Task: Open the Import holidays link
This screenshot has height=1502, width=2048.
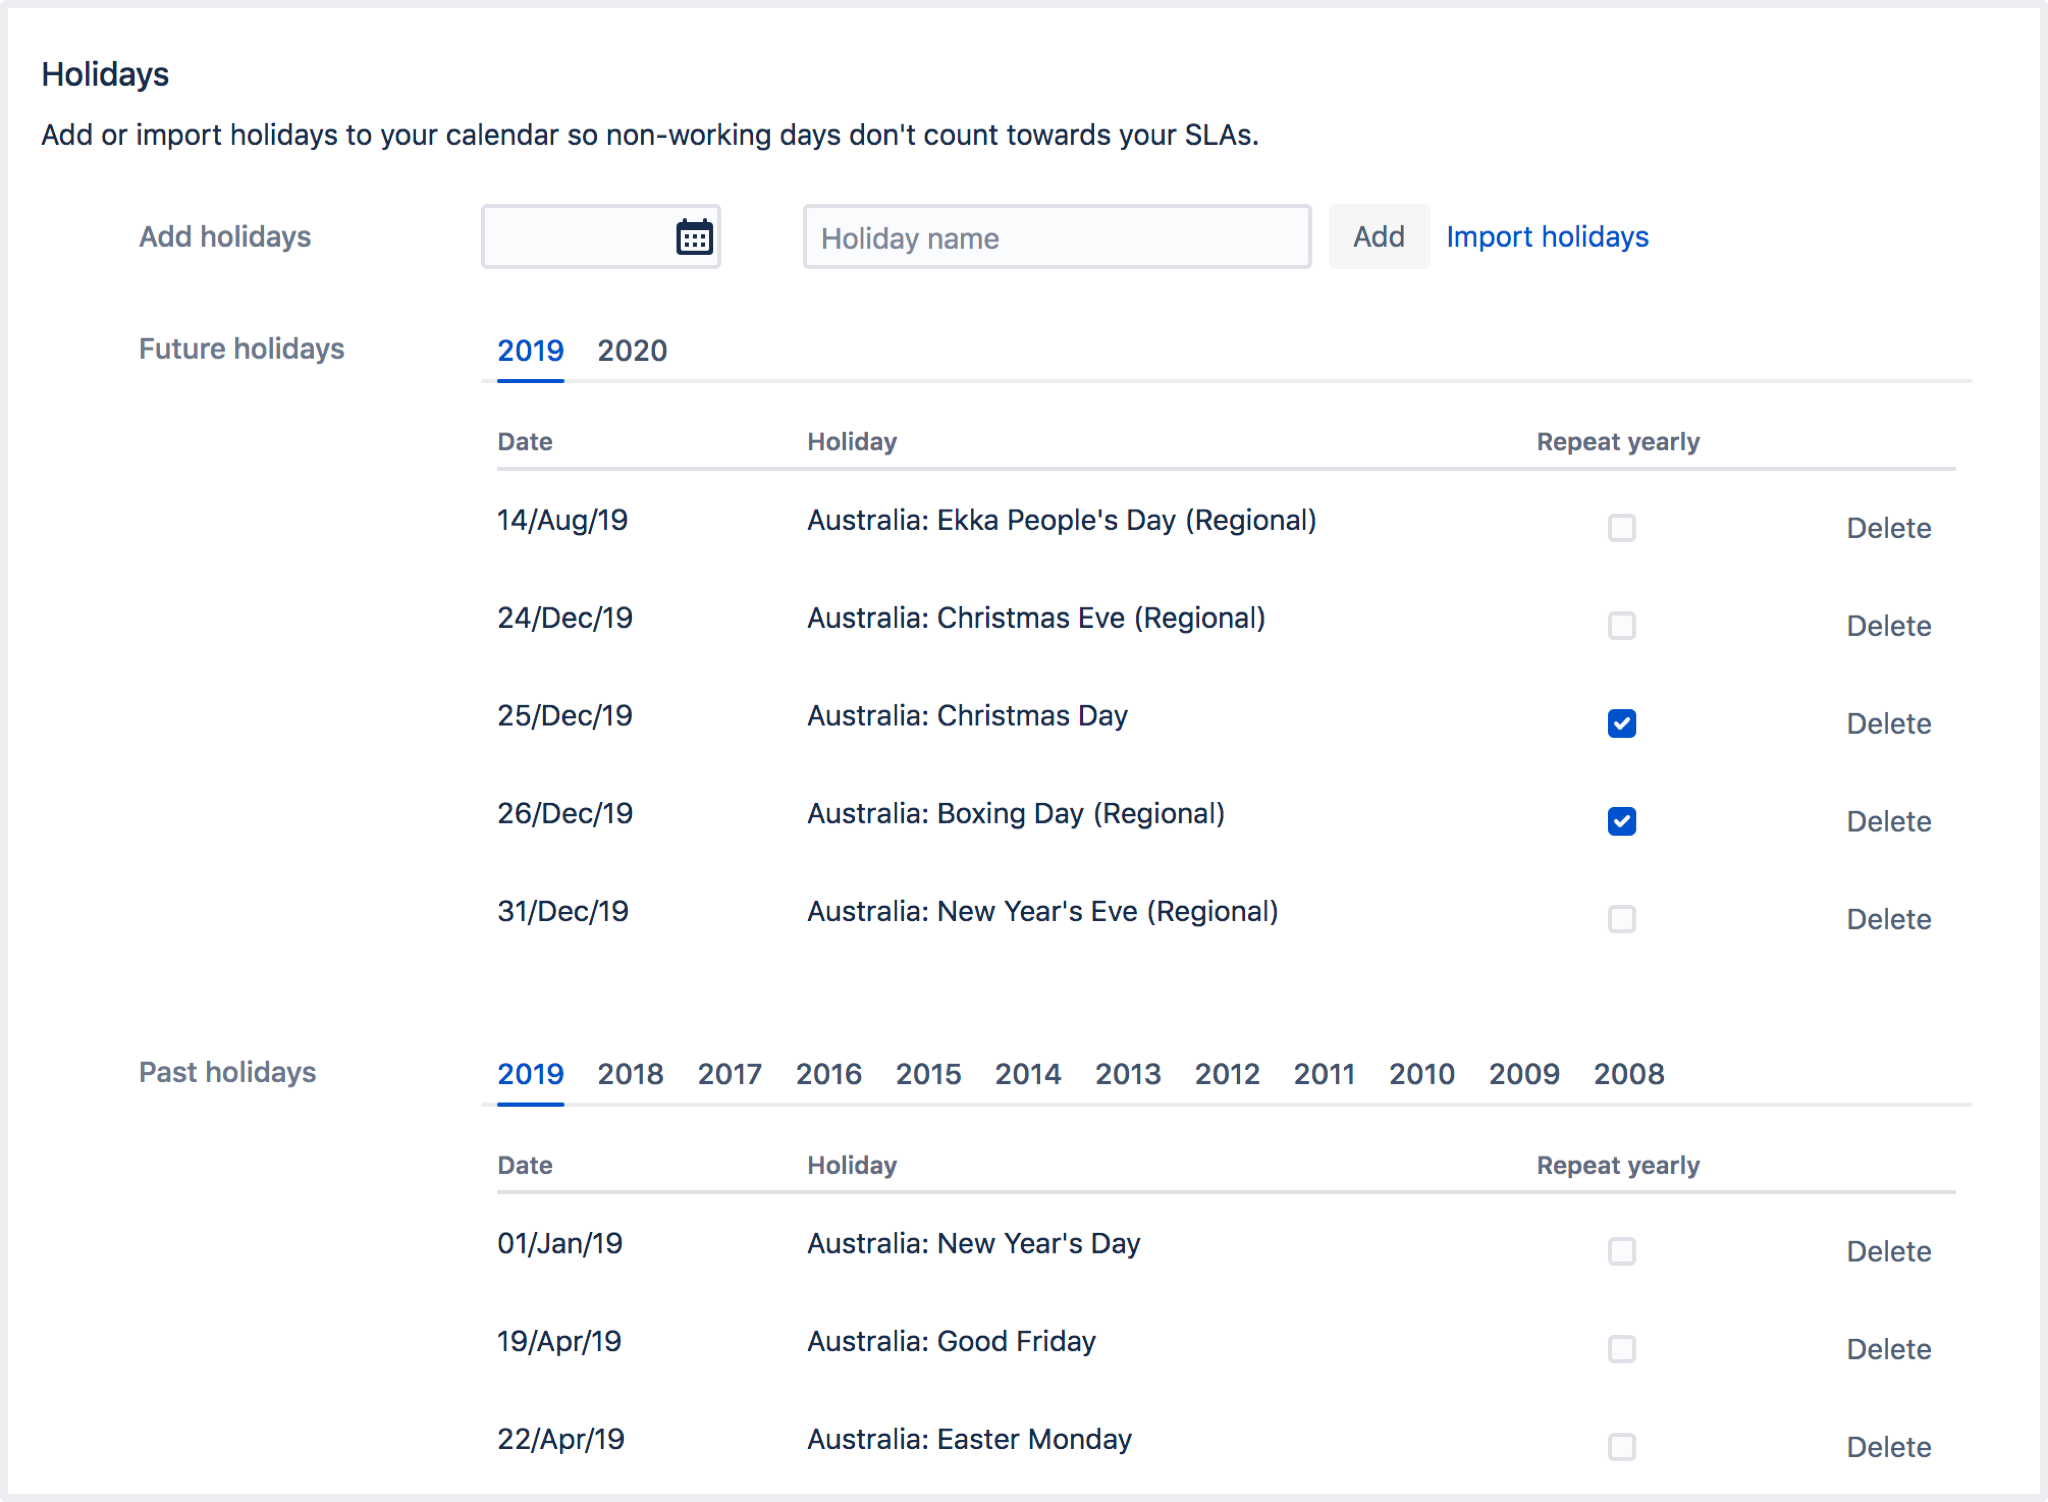Action: point(1547,236)
